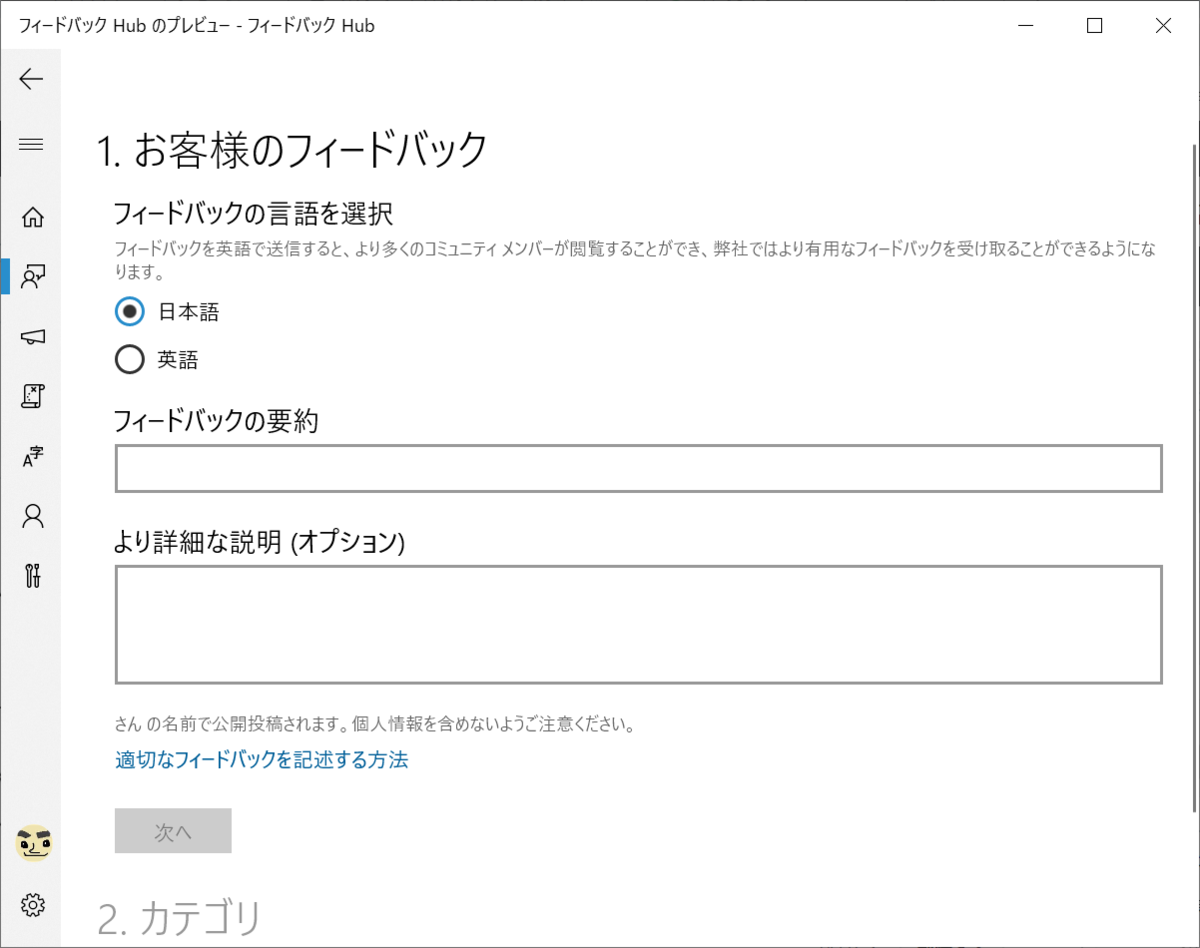The image size is (1200, 948).
Task: Open the hamburger navigation menu
Action: coord(31,145)
